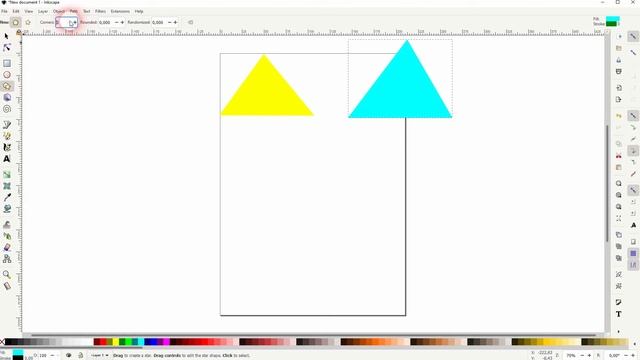Open the Extensions menu
This screenshot has width=640, height=360.
tap(120, 11)
